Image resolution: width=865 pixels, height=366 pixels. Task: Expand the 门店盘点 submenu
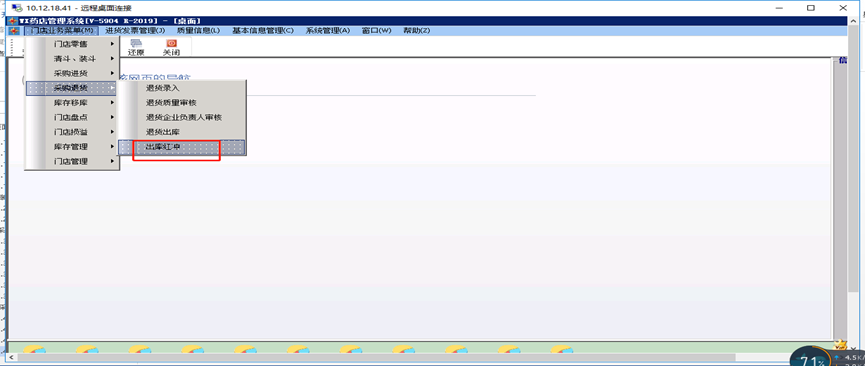pos(72,117)
